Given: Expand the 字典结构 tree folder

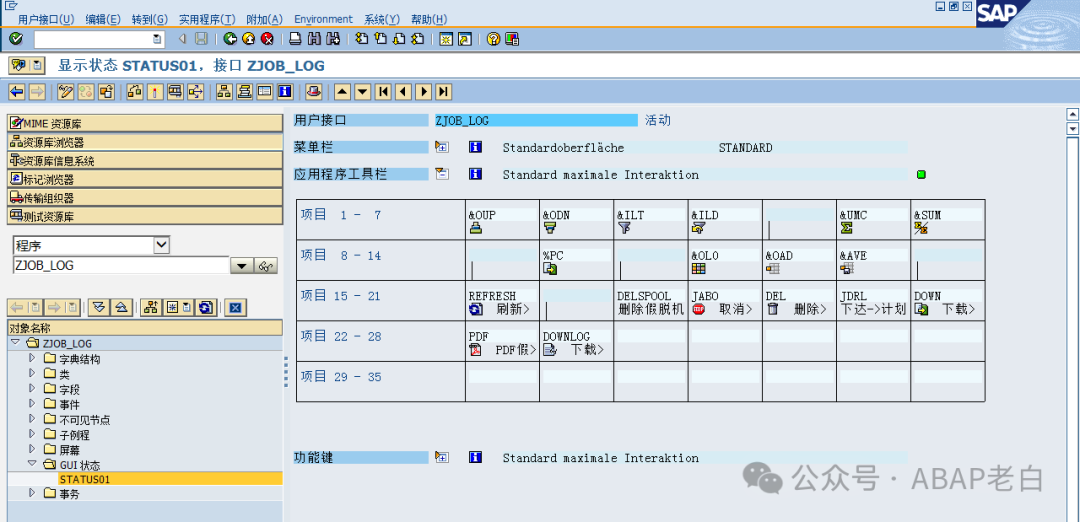Looking at the screenshot, I should (32, 359).
